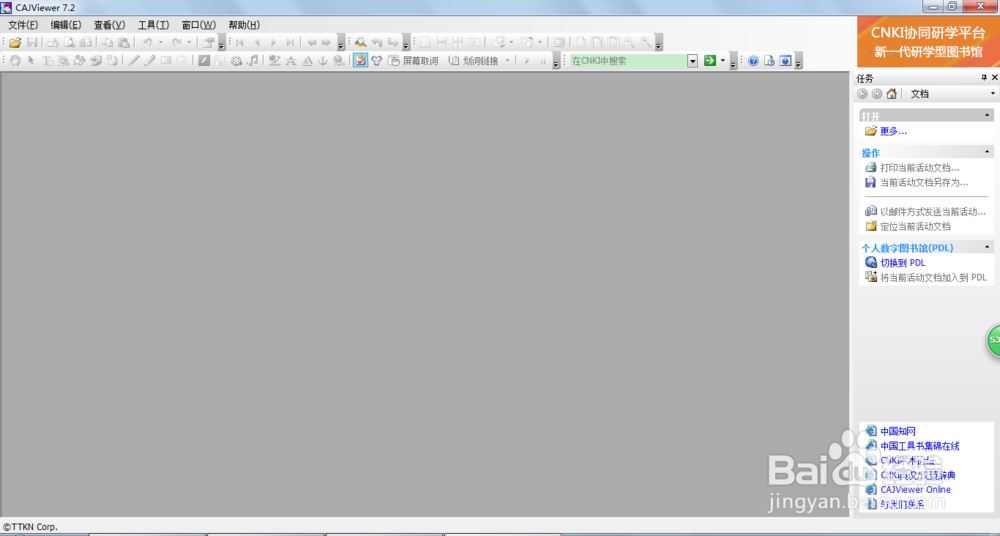Collapse the 操作 section
The height and width of the screenshot is (536, 1000).
[988, 152]
